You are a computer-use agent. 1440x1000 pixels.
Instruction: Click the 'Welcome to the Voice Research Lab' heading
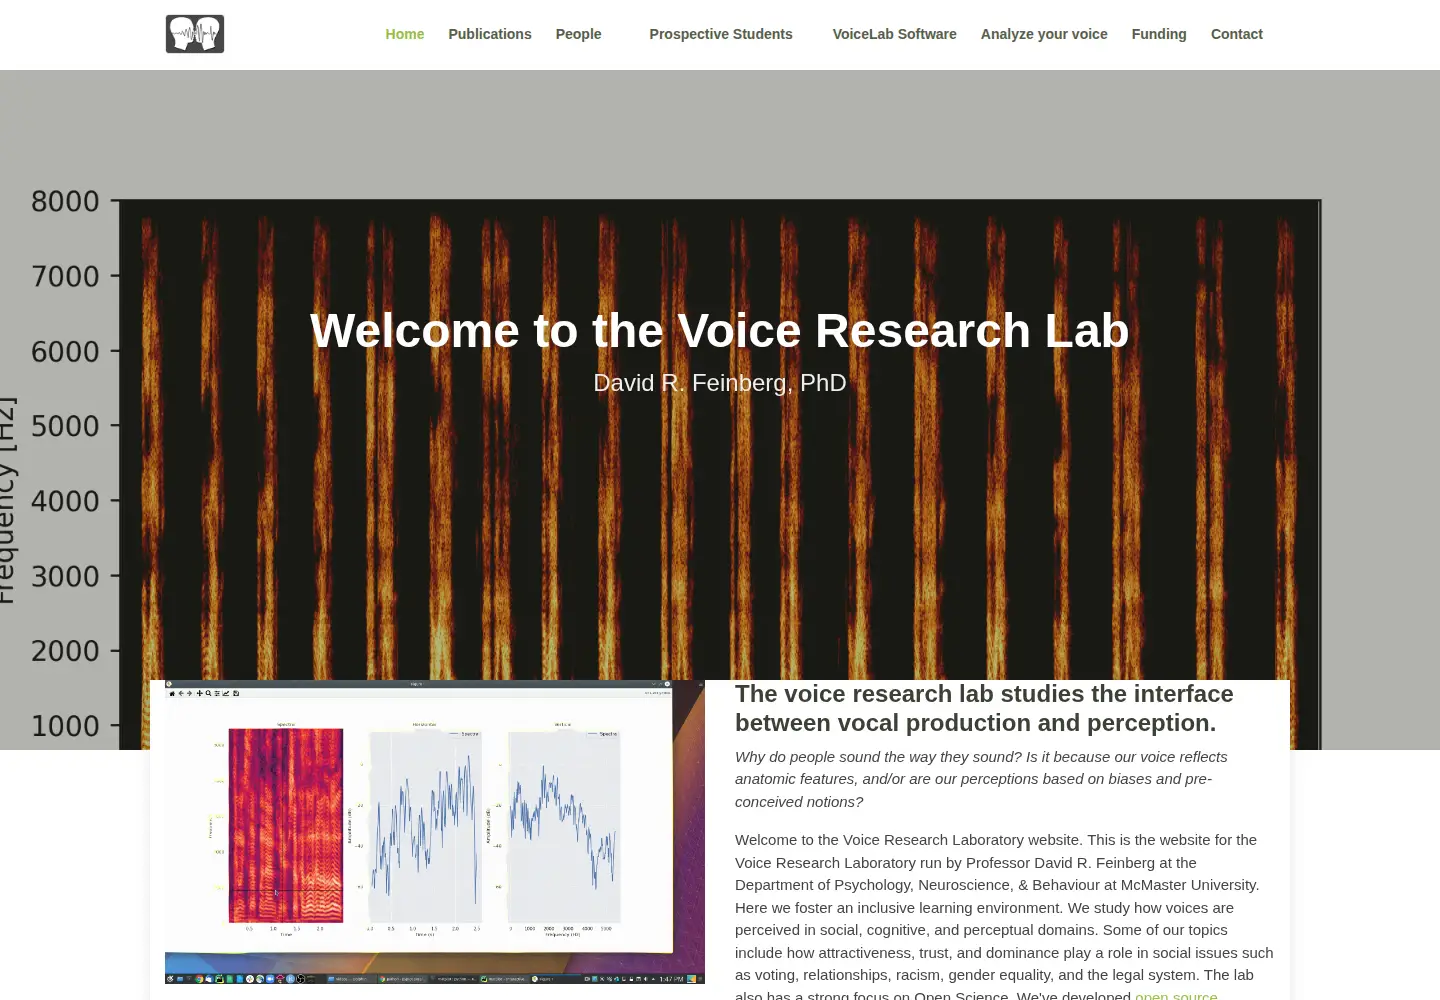[x=720, y=331]
